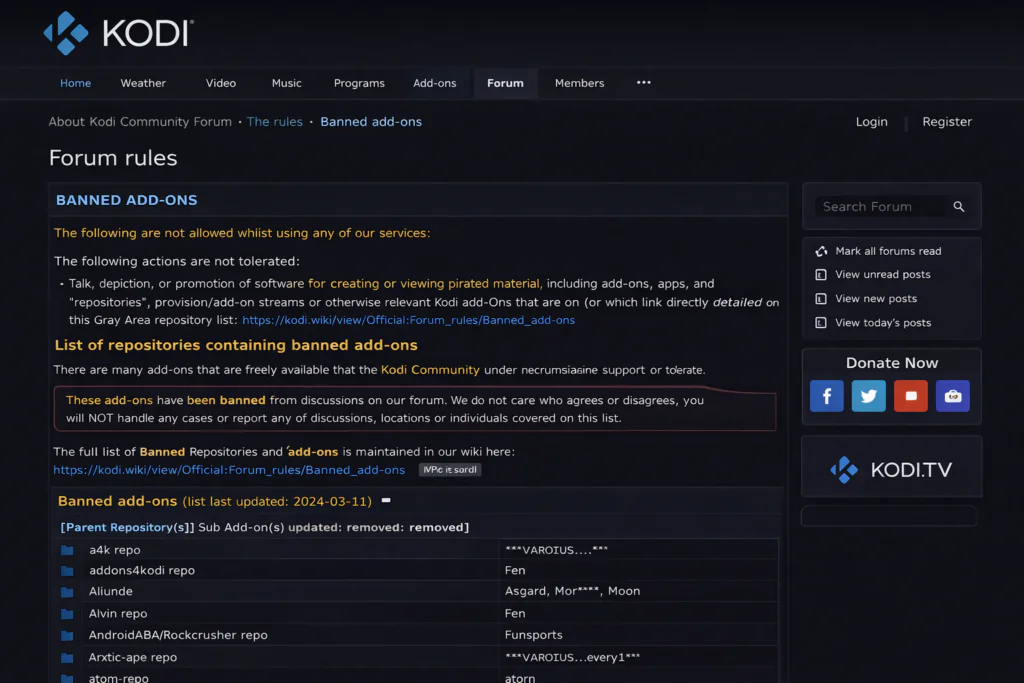This screenshot has height=683, width=1024.
Task: Click the search magnifier icon
Action: pos(958,206)
